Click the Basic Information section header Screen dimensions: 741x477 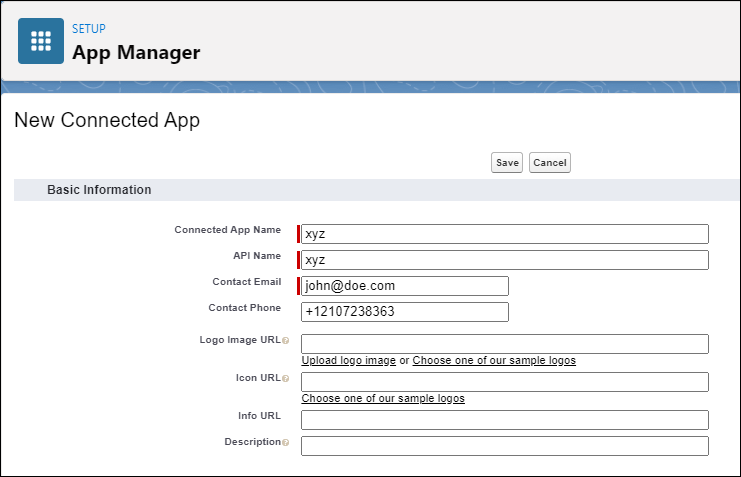coord(99,190)
